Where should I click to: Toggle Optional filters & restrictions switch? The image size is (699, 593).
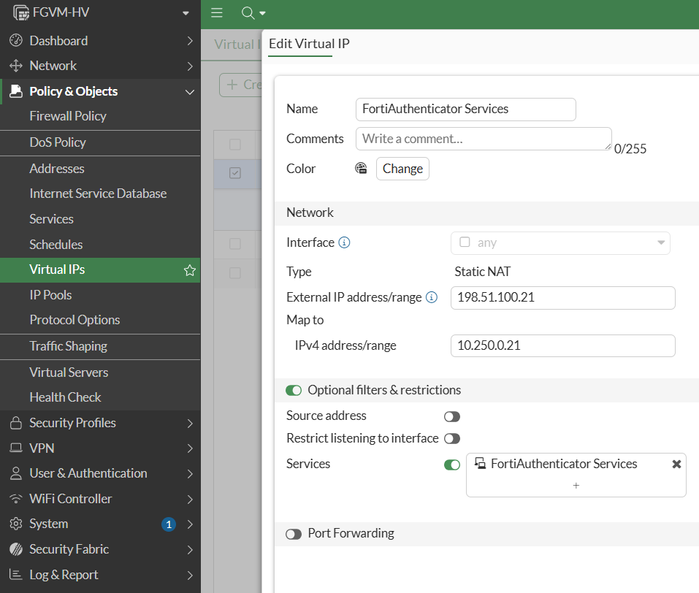(x=293, y=390)
